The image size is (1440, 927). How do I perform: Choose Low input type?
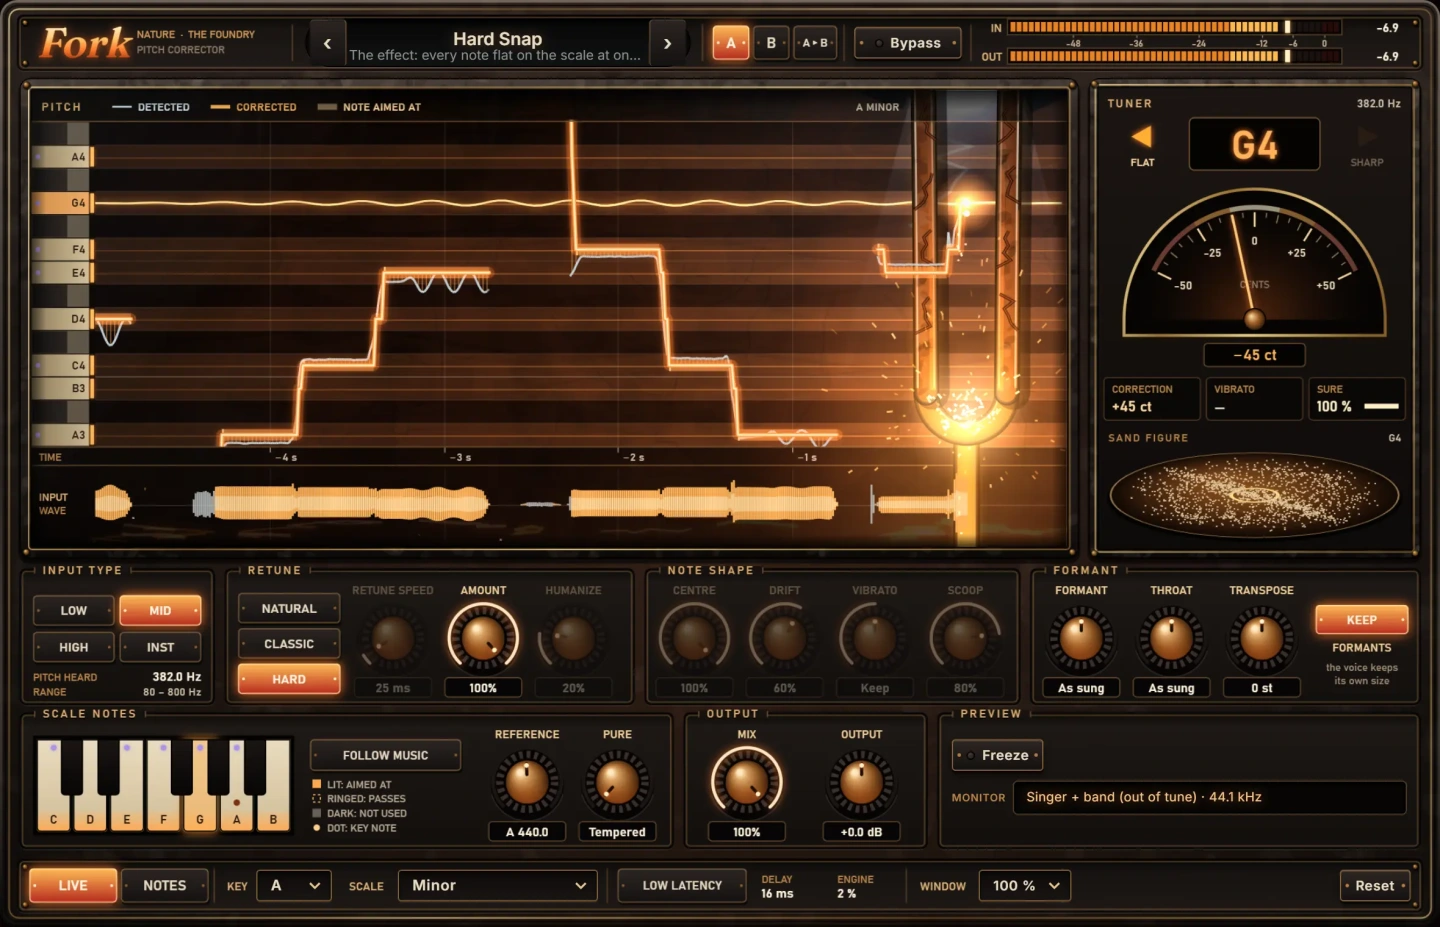[x=74, y=610]
